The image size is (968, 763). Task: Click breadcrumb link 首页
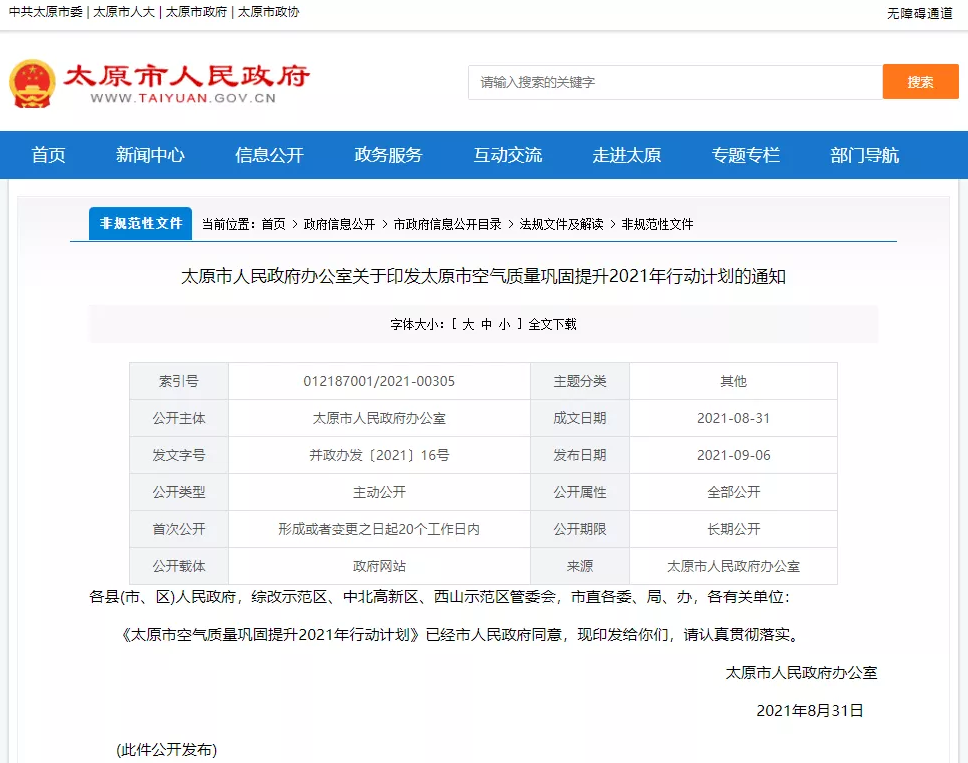[273, 224]
